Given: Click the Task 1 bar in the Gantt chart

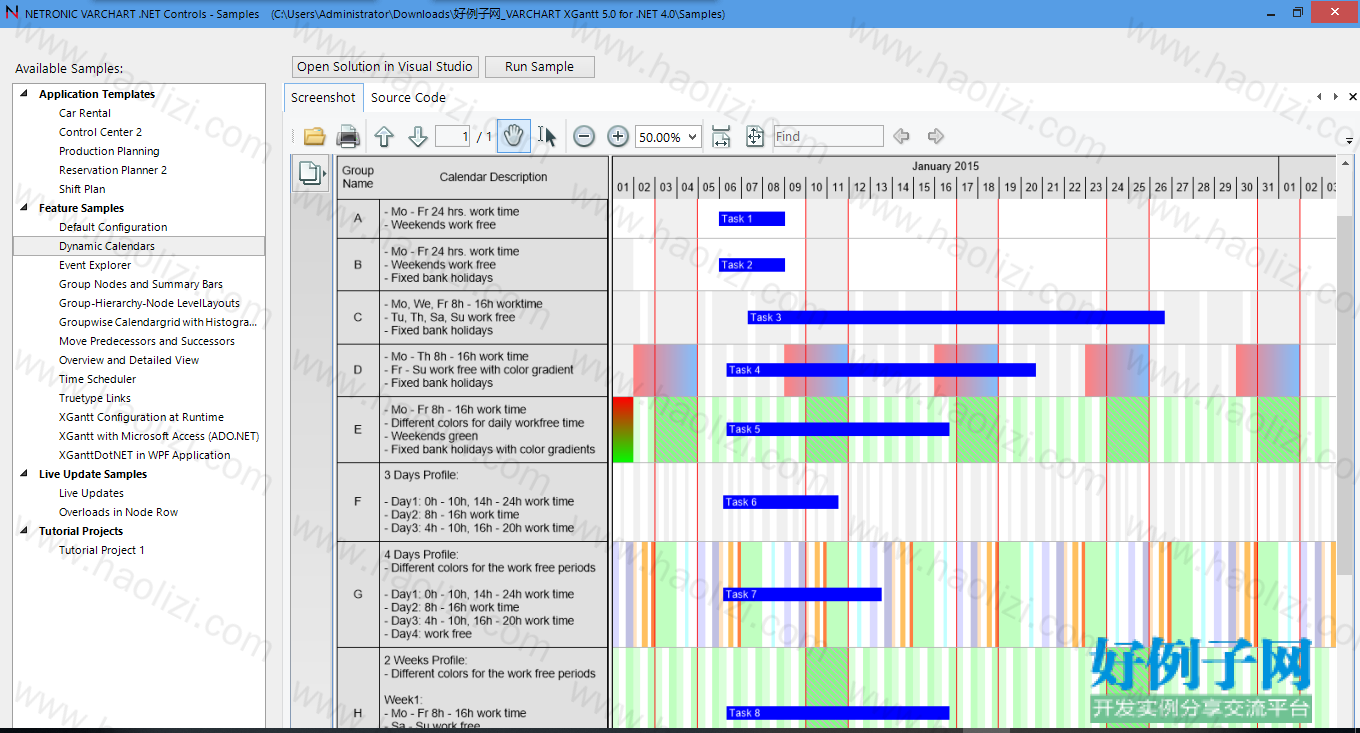Looking at the screenshot, I should [752, 219].
